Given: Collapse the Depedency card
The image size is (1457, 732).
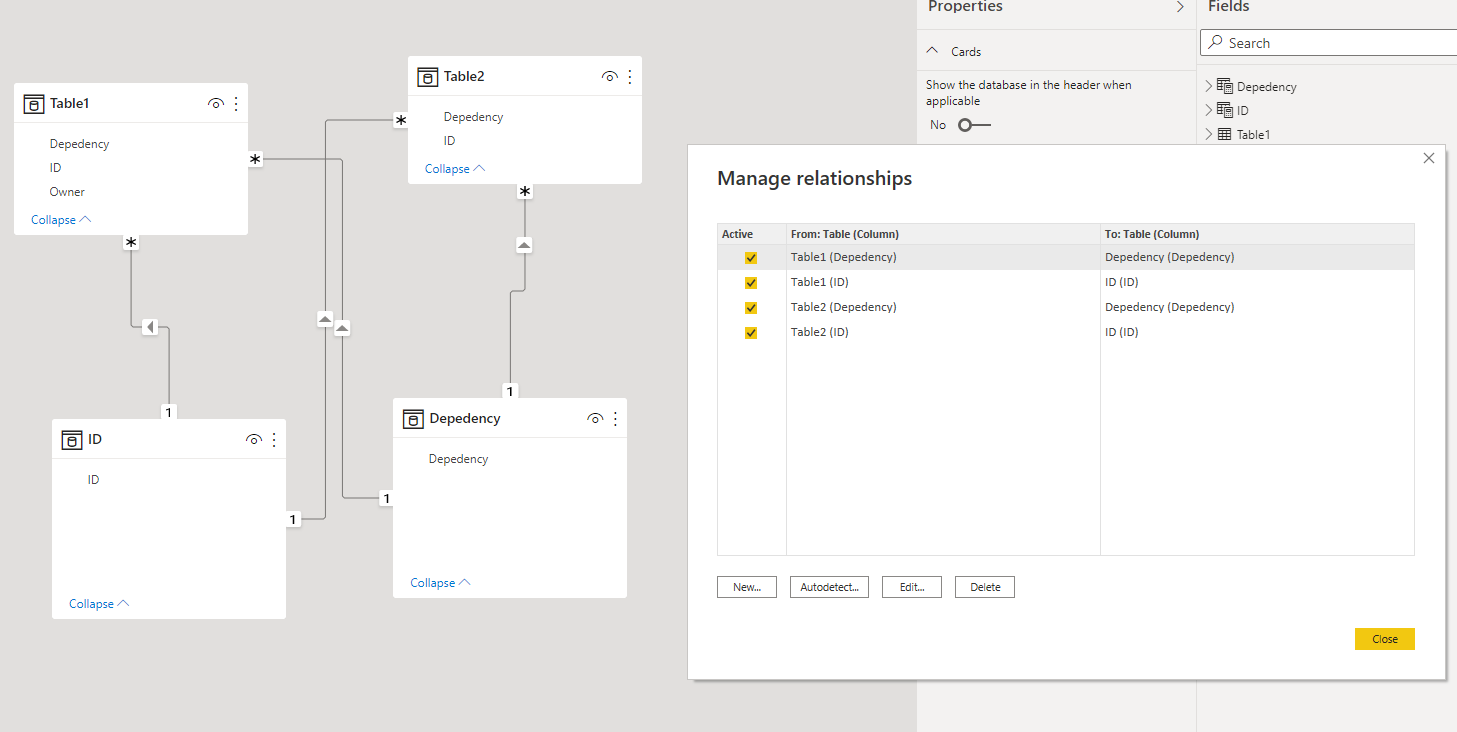Looking at the screenshot, I should click(440, 583).
